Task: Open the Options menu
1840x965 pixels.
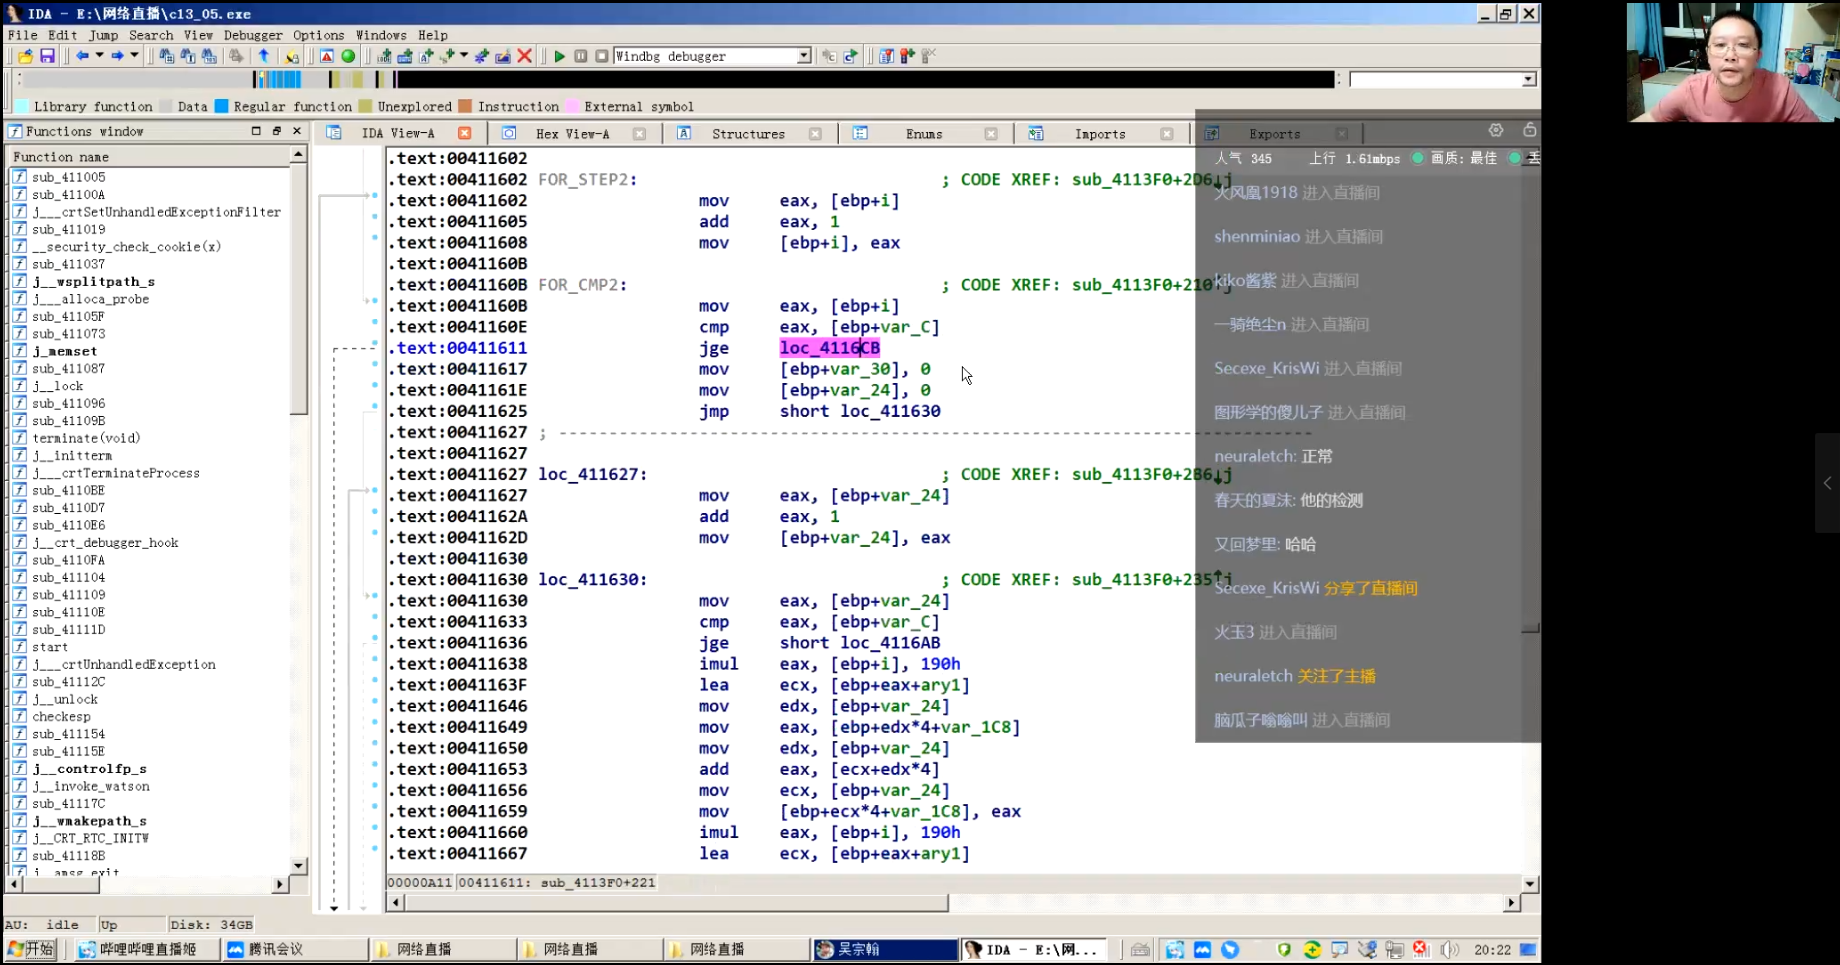Action: click(318, 35)
